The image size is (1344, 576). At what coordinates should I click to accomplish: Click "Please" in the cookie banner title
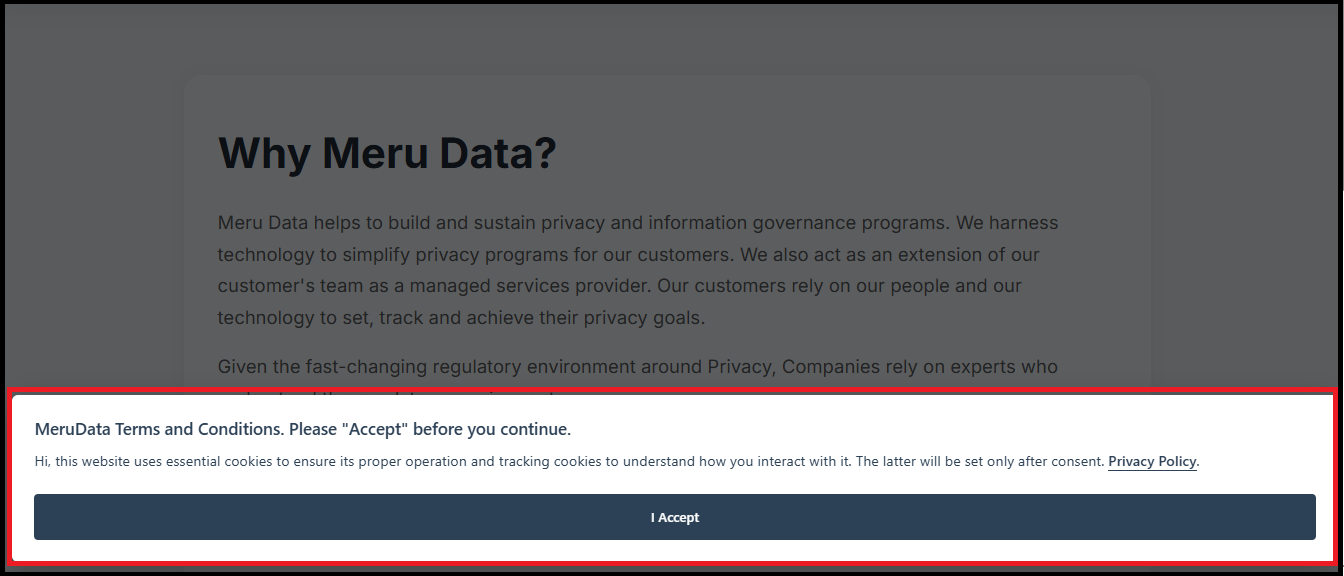(x=313, y=429)
